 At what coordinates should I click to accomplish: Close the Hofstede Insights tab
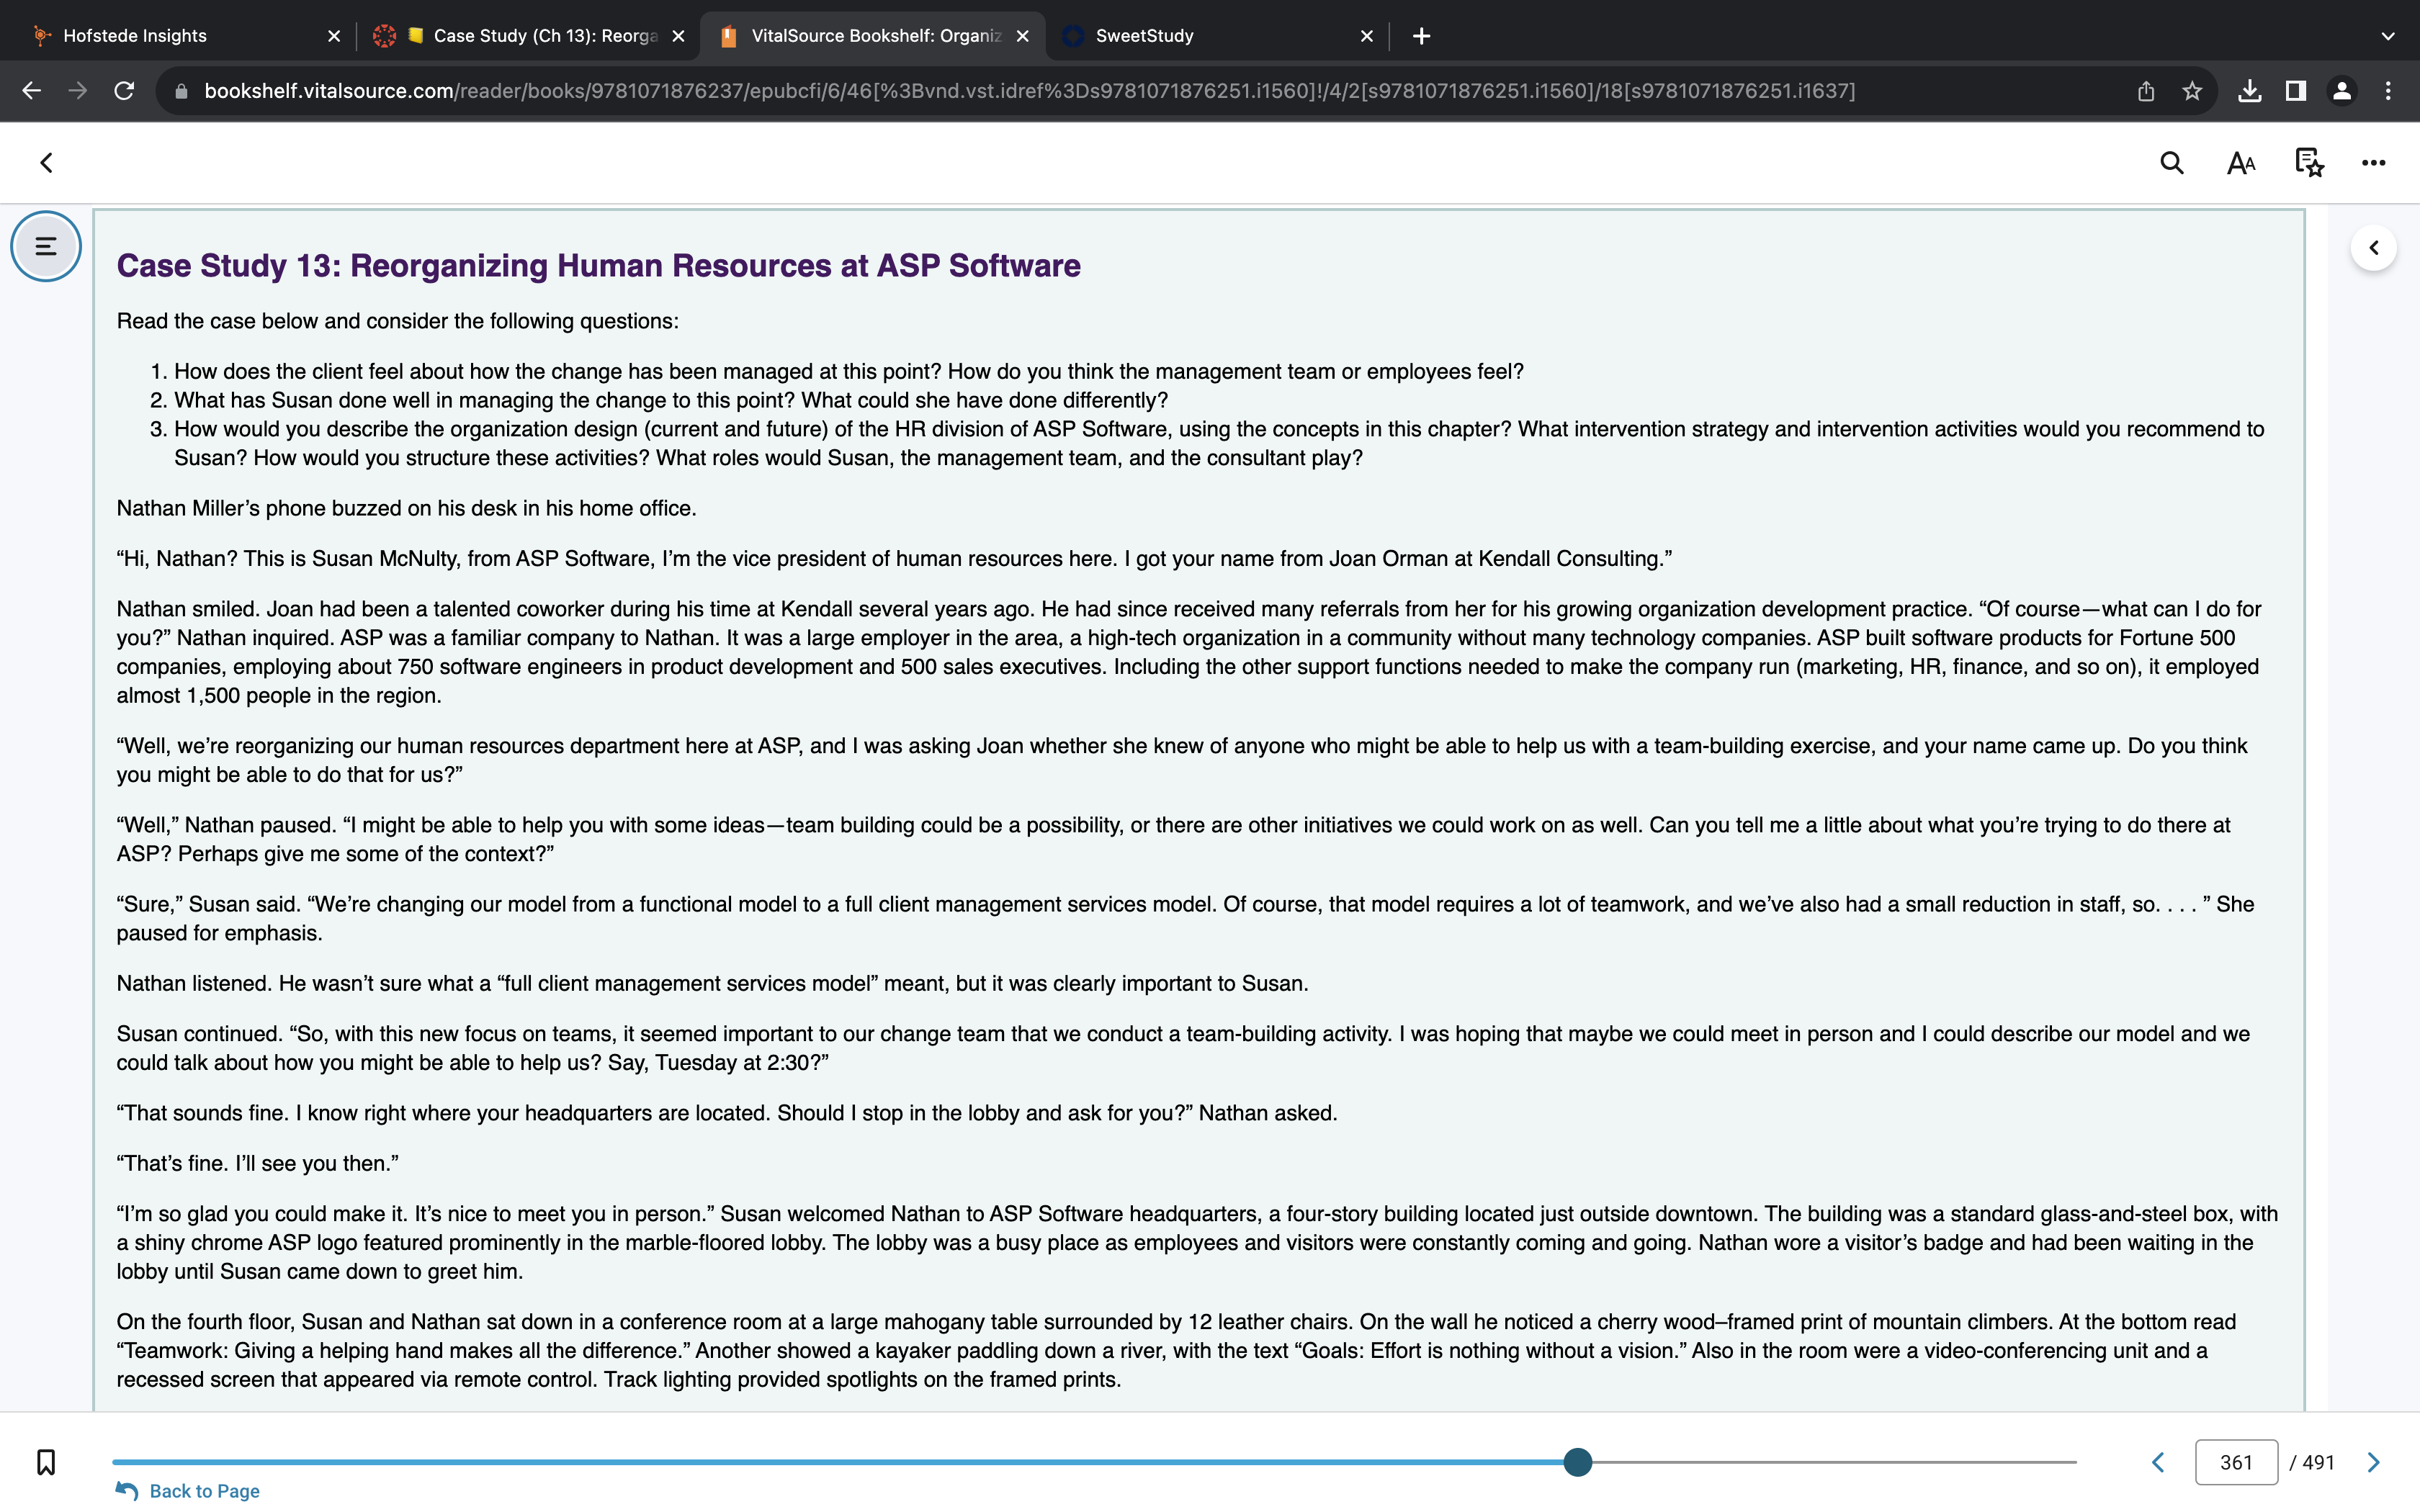pos(334,36)
